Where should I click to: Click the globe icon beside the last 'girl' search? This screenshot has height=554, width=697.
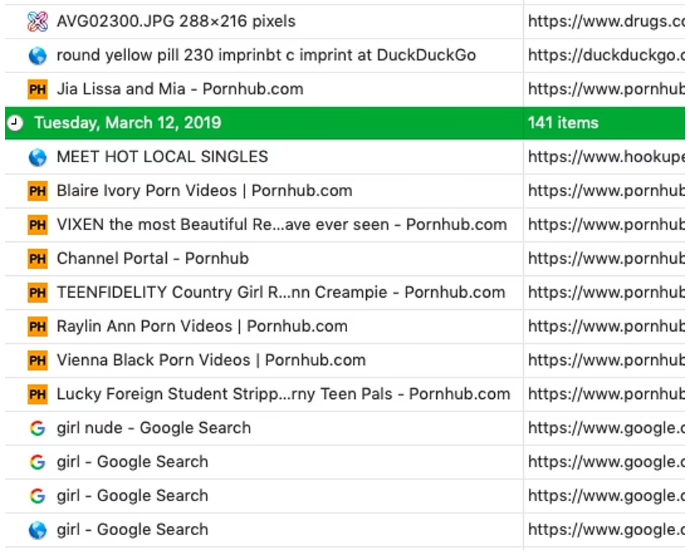pyautogui.click(x=37, y=530)
